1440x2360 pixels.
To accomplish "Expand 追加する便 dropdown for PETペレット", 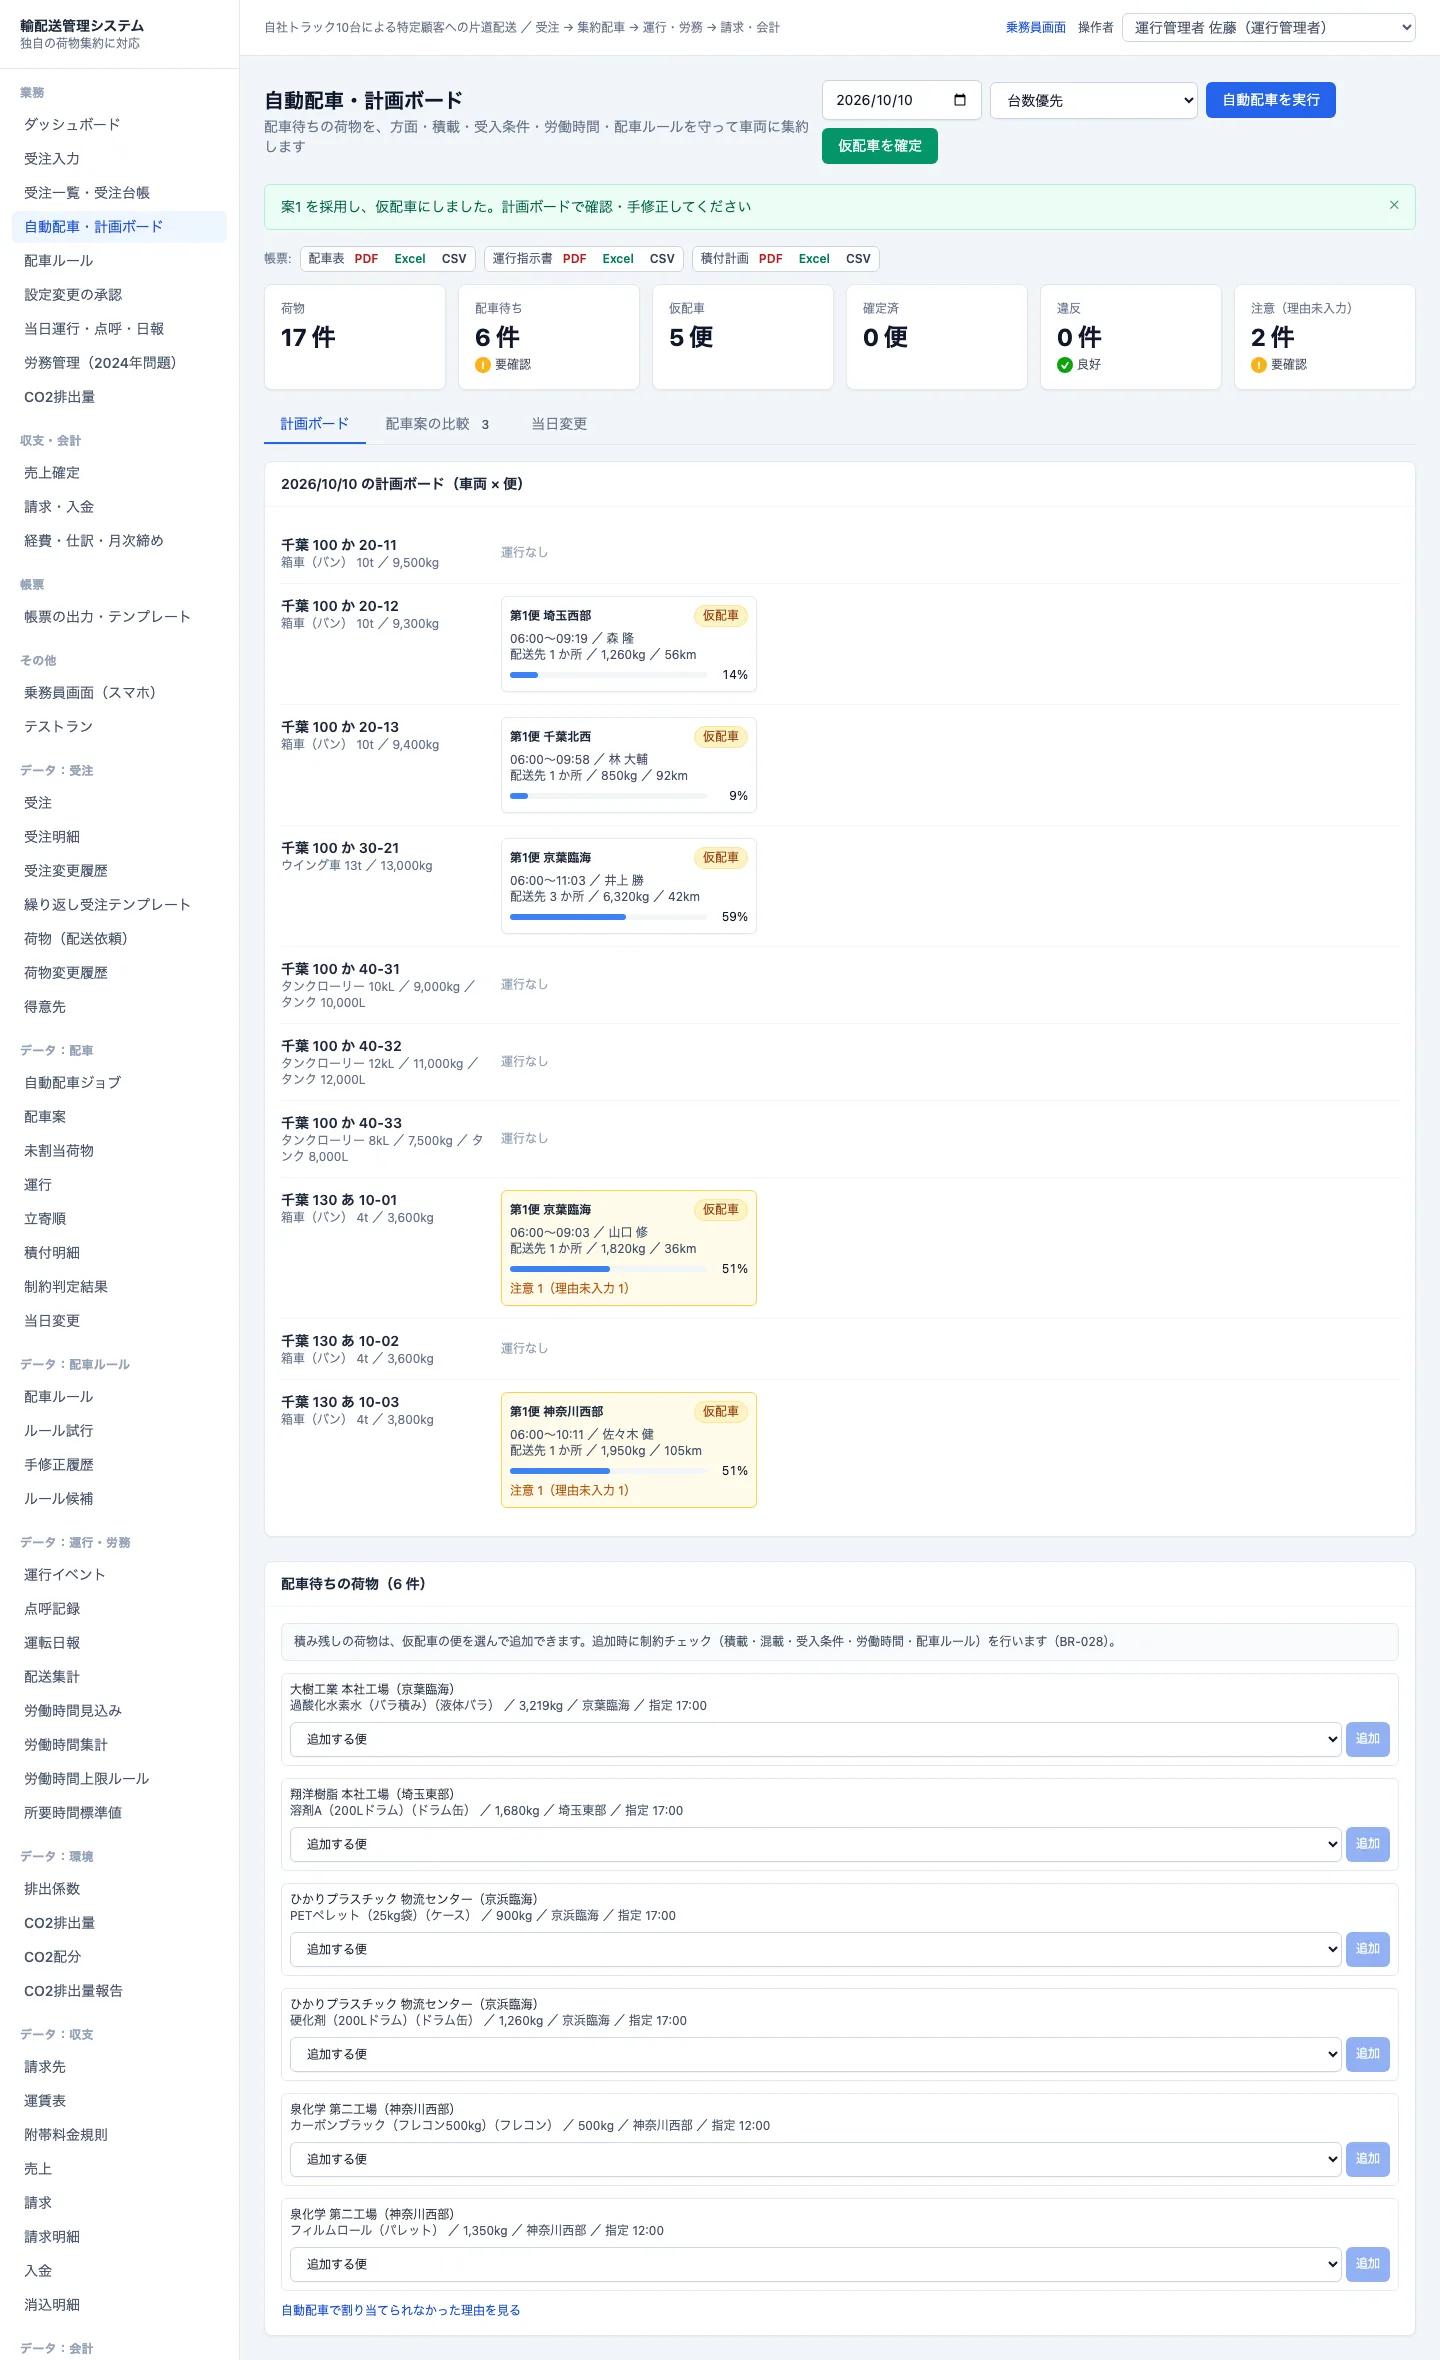I will point(815,1949).
